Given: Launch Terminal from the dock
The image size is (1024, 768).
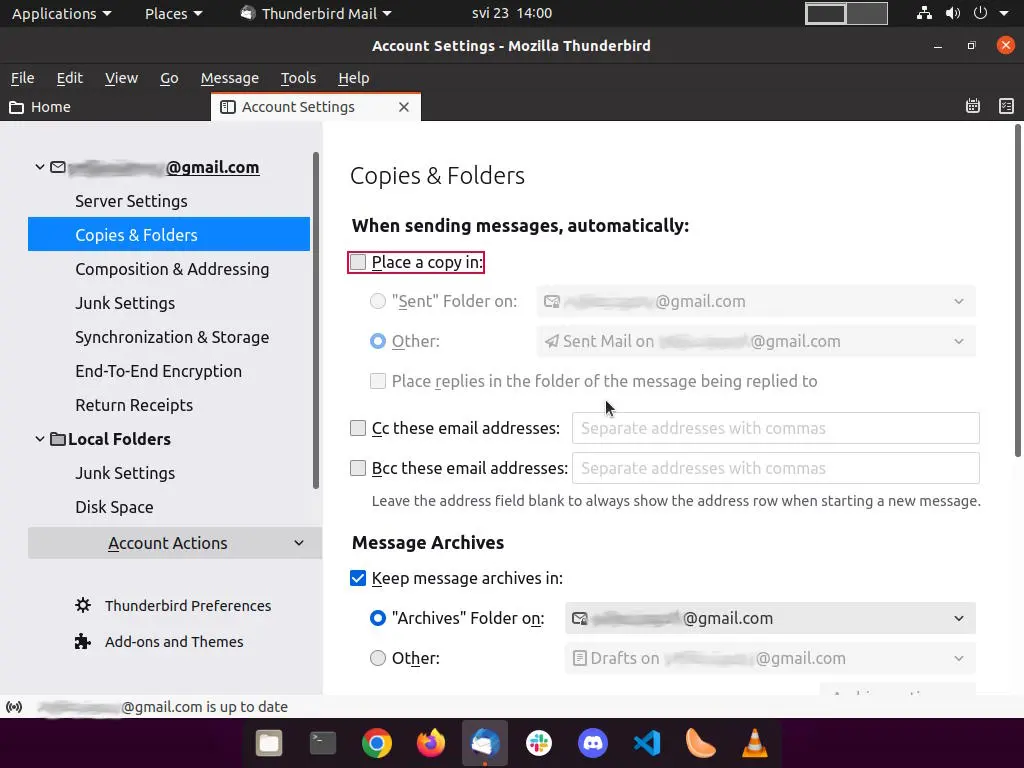Looking at the screenshot, I should point(323,743).
